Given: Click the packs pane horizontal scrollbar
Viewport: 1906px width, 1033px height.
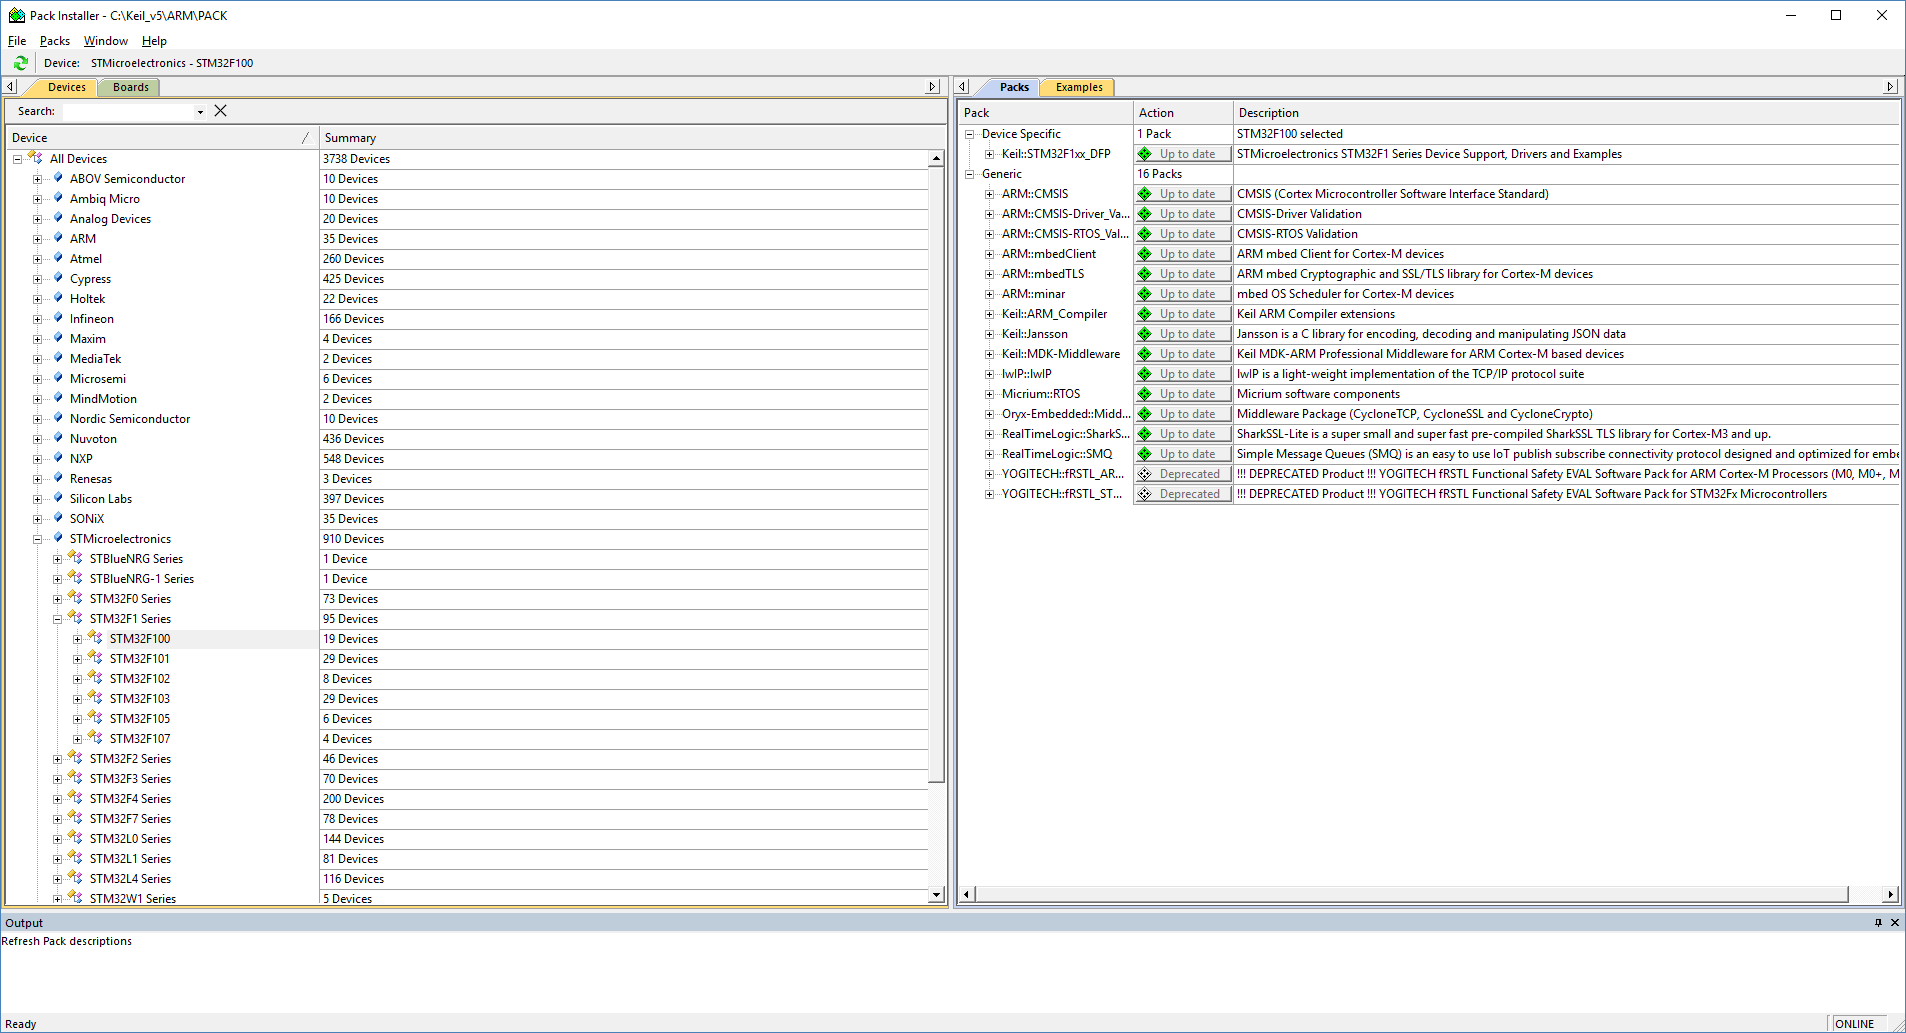Looking at the screenshot, I should tap(1412, 894).
